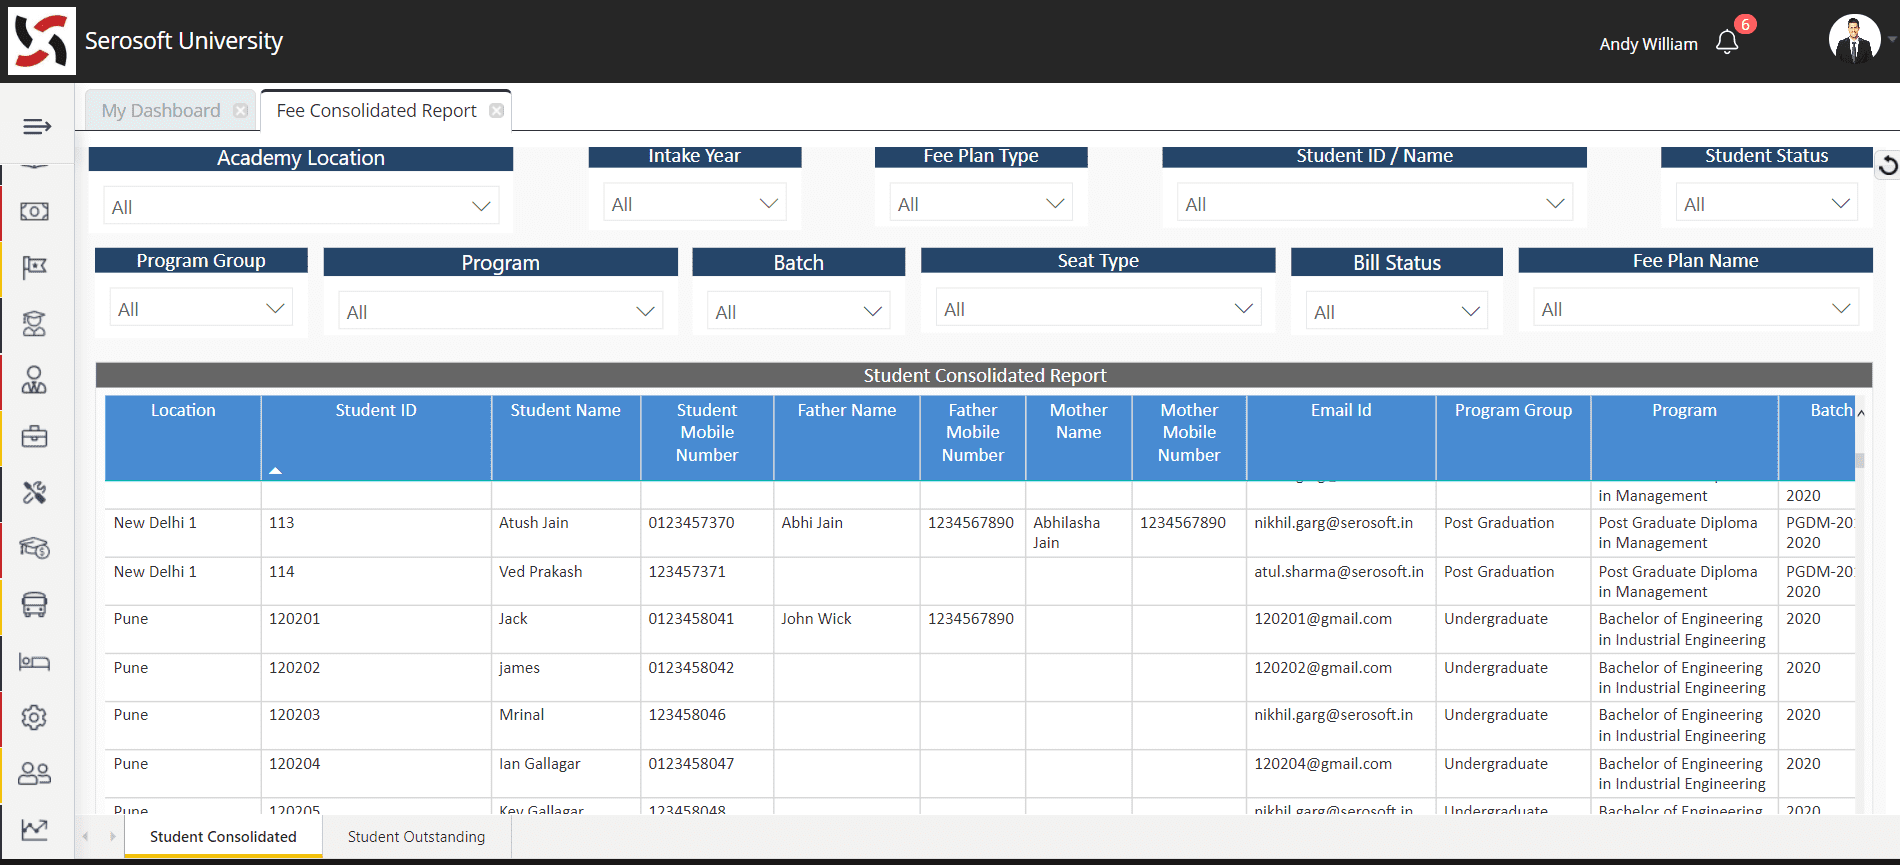Expand the Seat Type dropdown
This screenshot has width=1900, height=865.
click(1099, 309)
